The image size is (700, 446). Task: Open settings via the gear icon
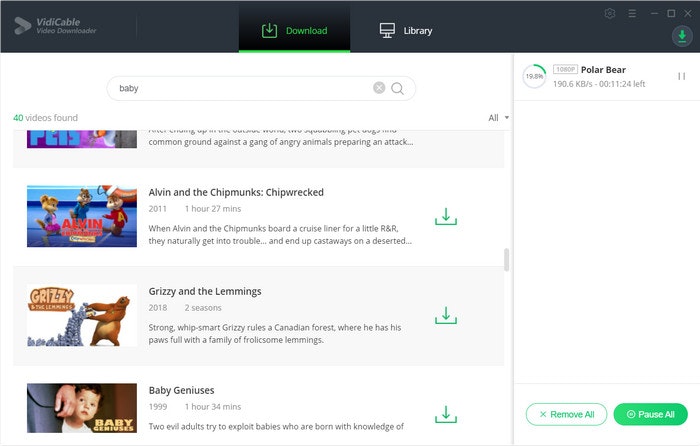(610, 13)
